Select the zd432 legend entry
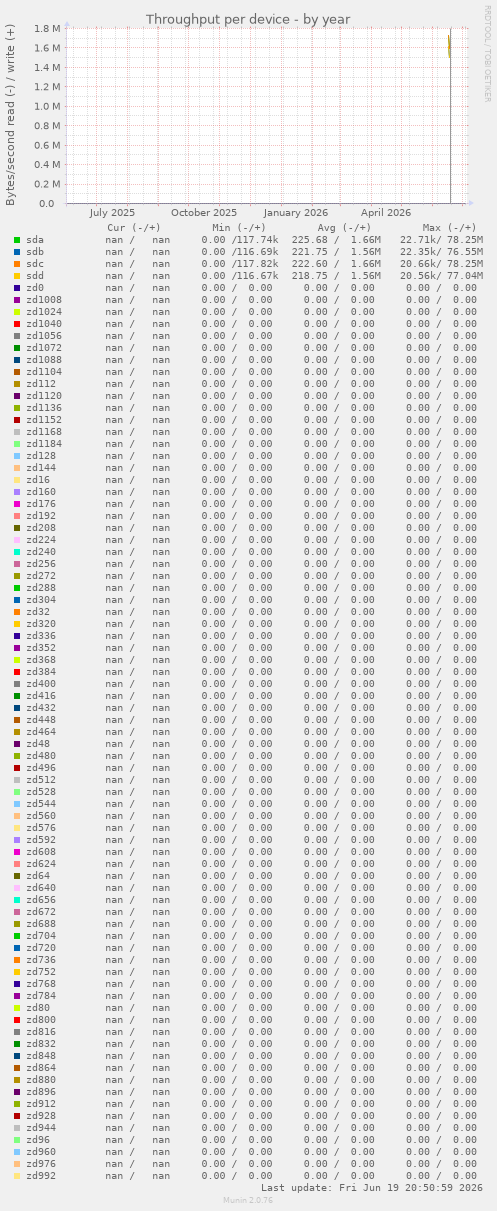497x1211 pixels. [41, 708]
